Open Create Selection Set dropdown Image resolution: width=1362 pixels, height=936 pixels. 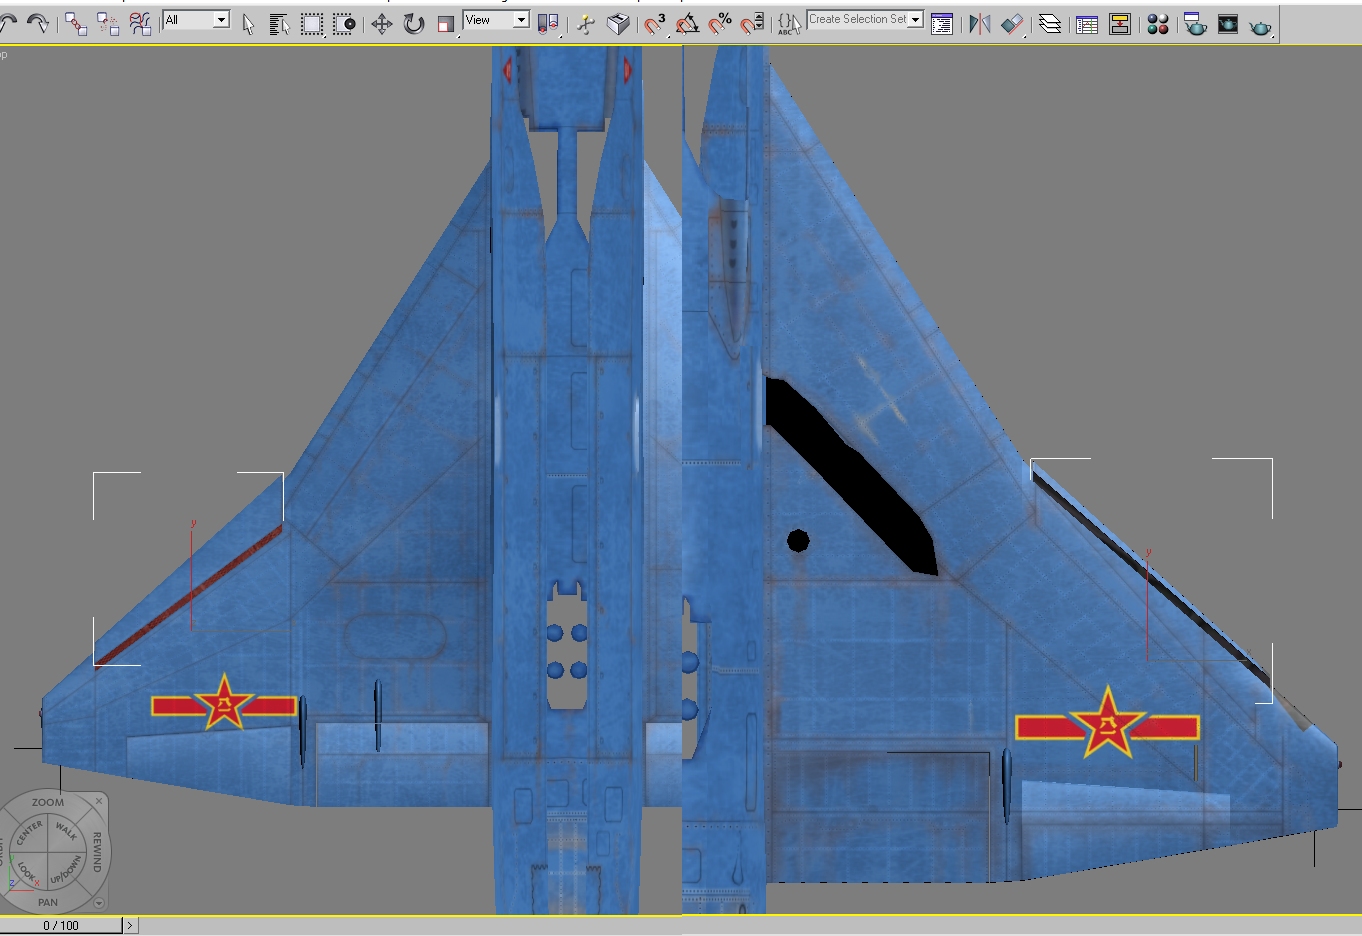point(865,19)
